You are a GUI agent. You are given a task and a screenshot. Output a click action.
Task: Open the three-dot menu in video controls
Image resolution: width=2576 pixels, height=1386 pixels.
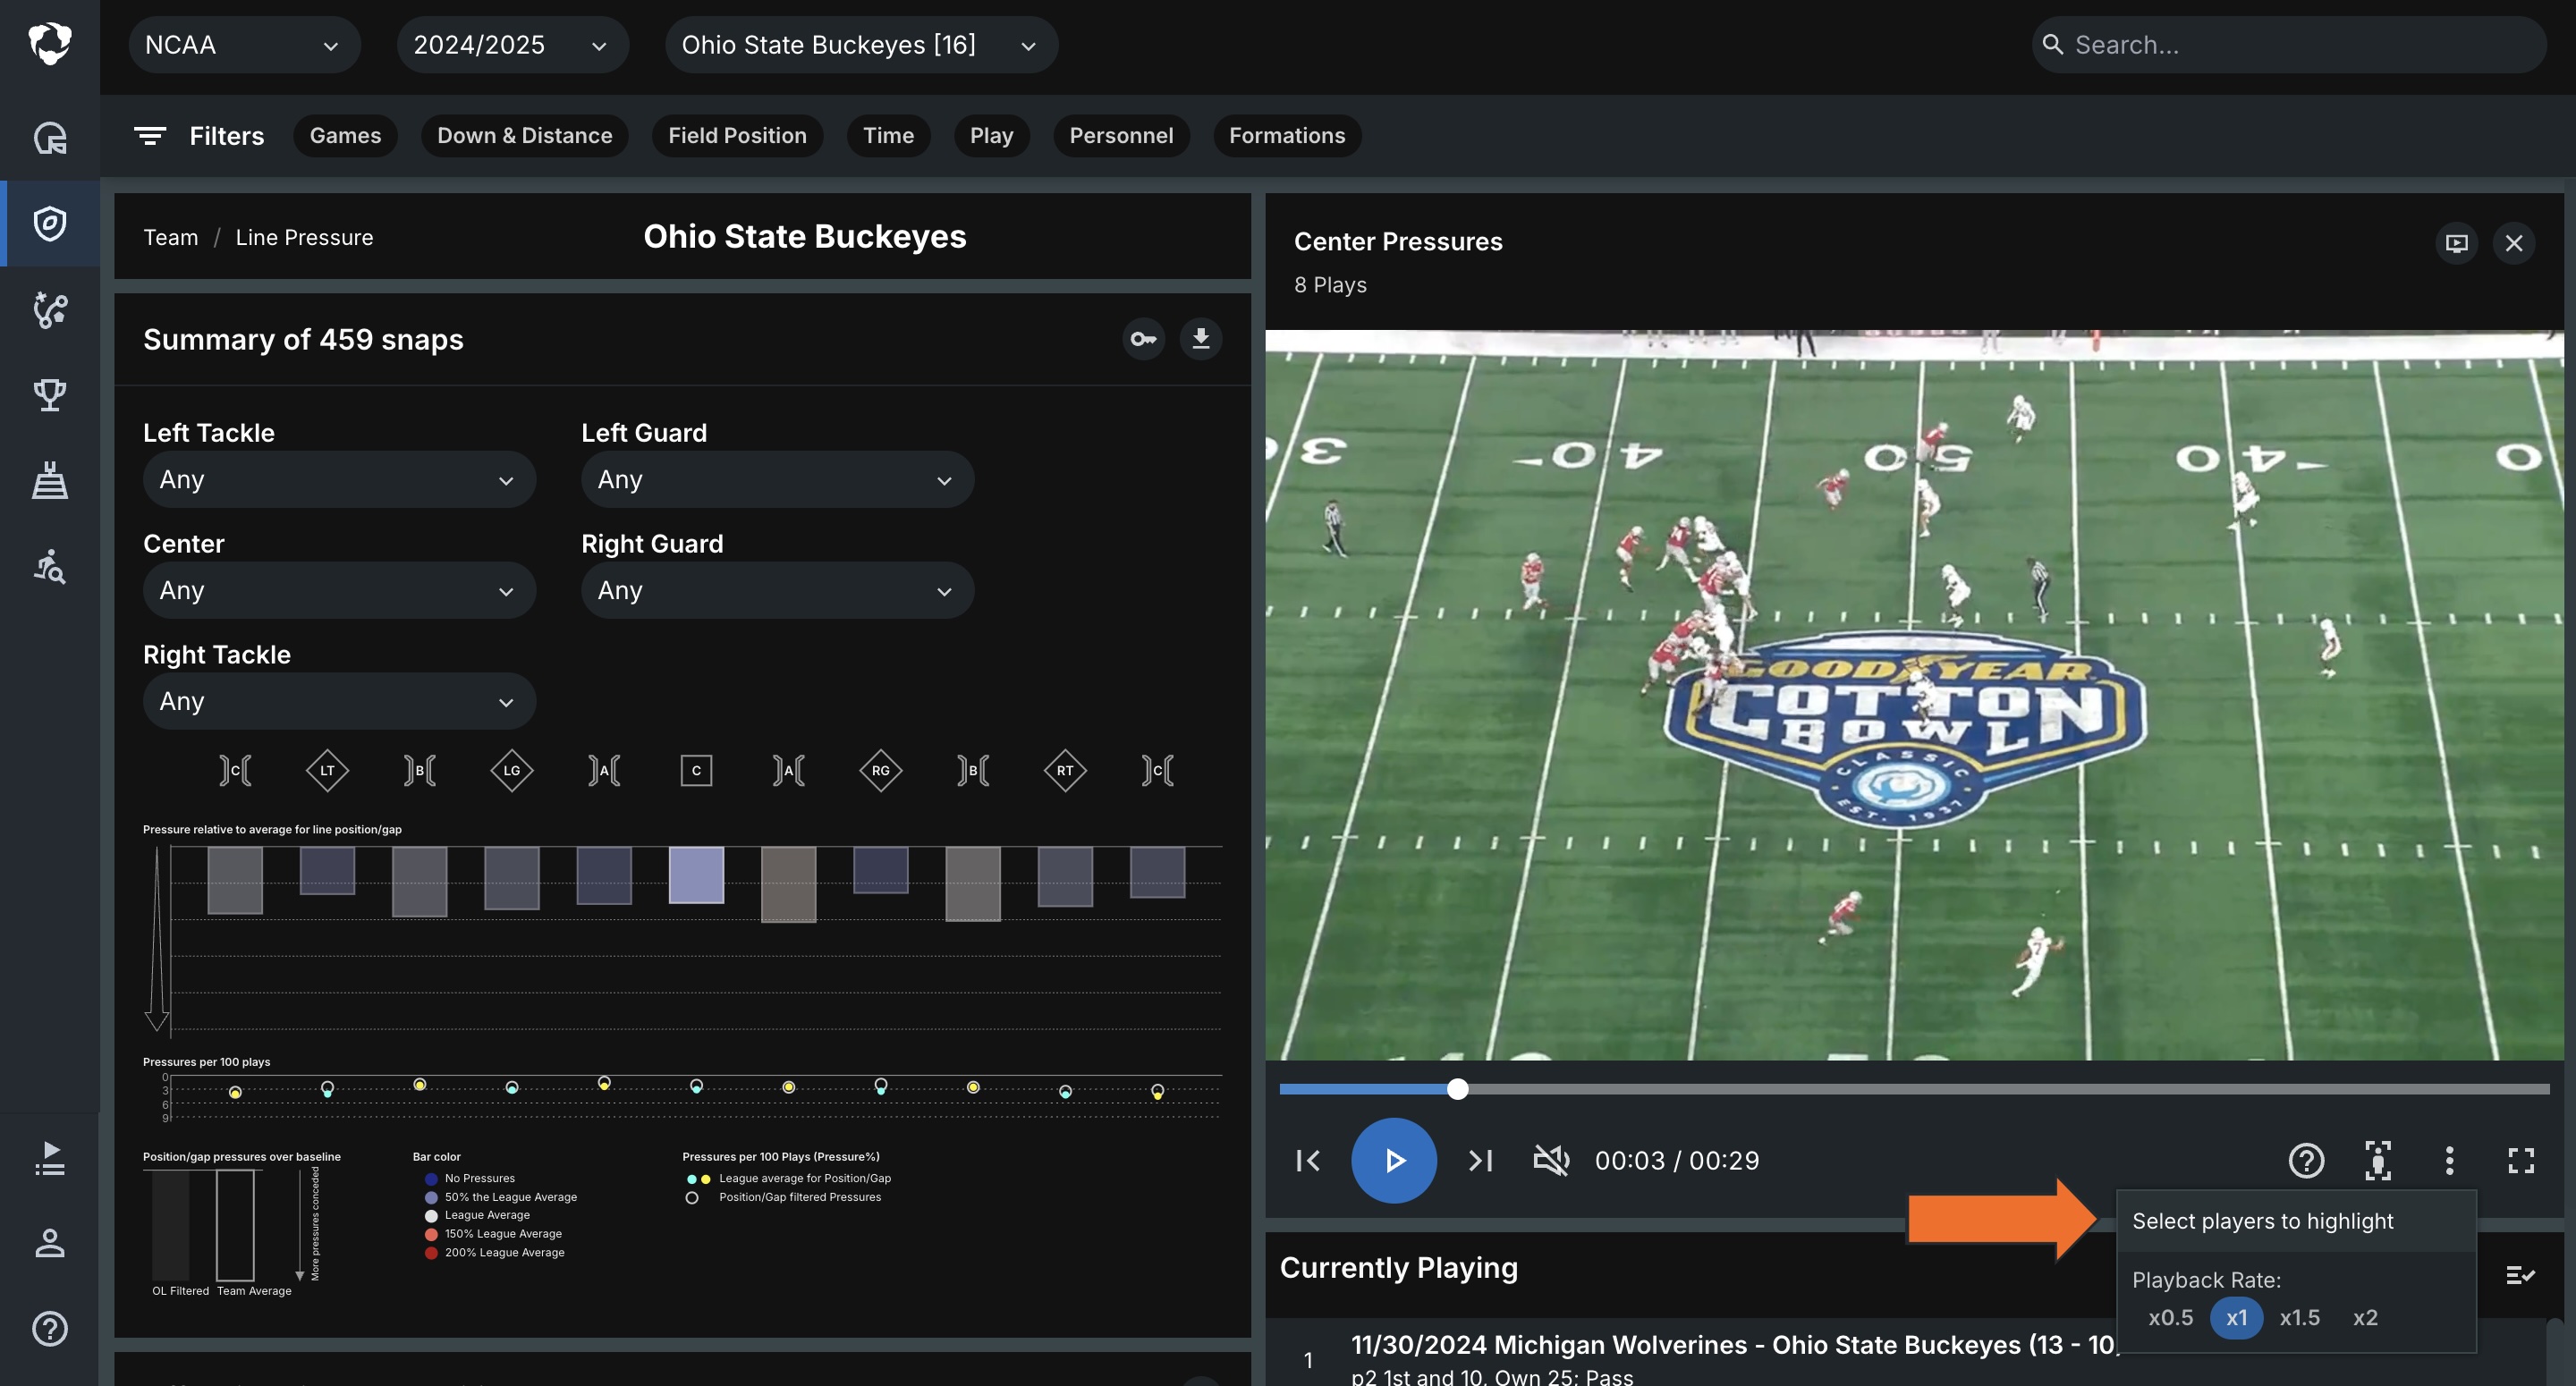point(2449,1160)
